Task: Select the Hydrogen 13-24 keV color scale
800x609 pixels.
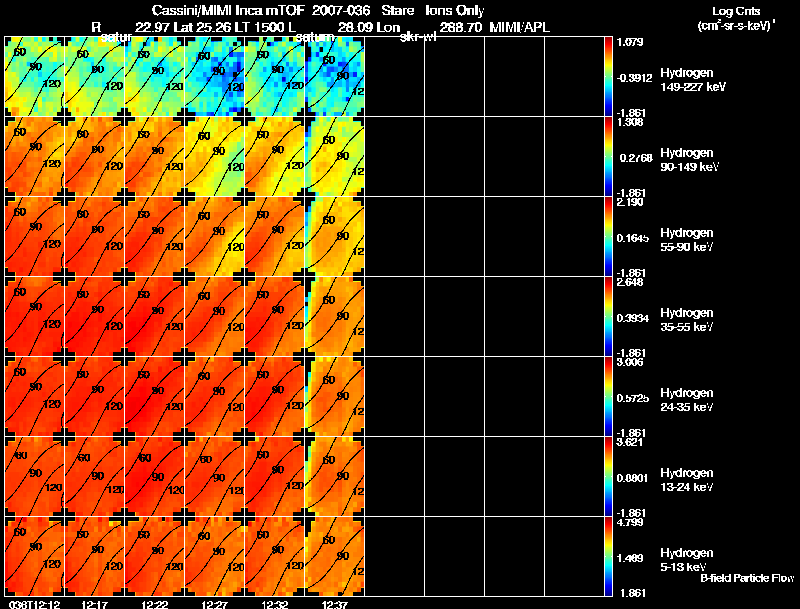Action: pos(608,476)
